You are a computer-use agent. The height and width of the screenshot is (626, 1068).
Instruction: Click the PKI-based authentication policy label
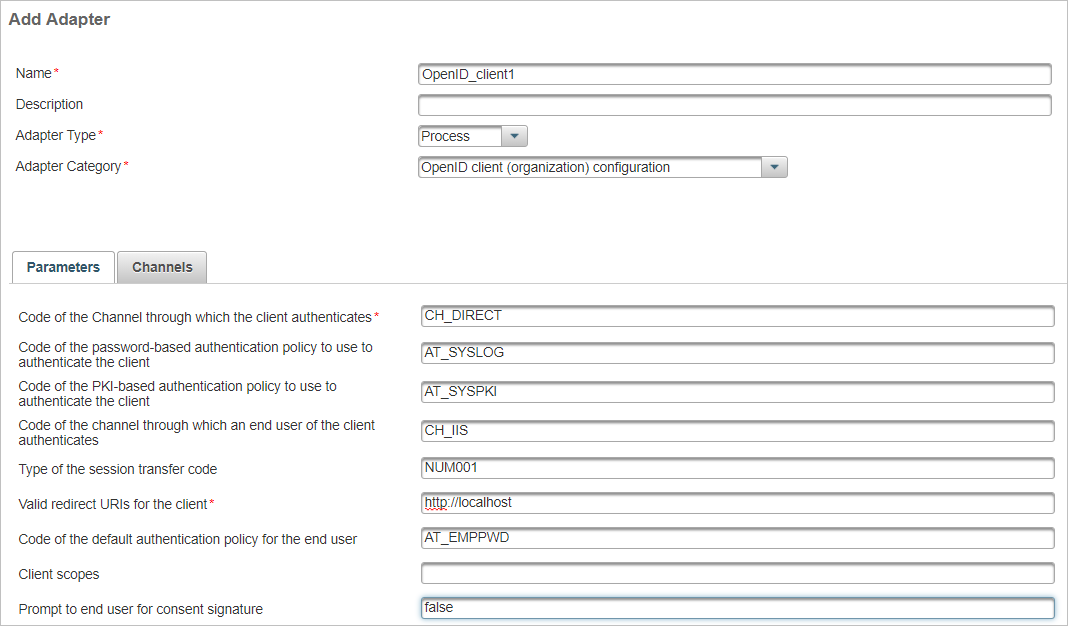tap(178, 394)
